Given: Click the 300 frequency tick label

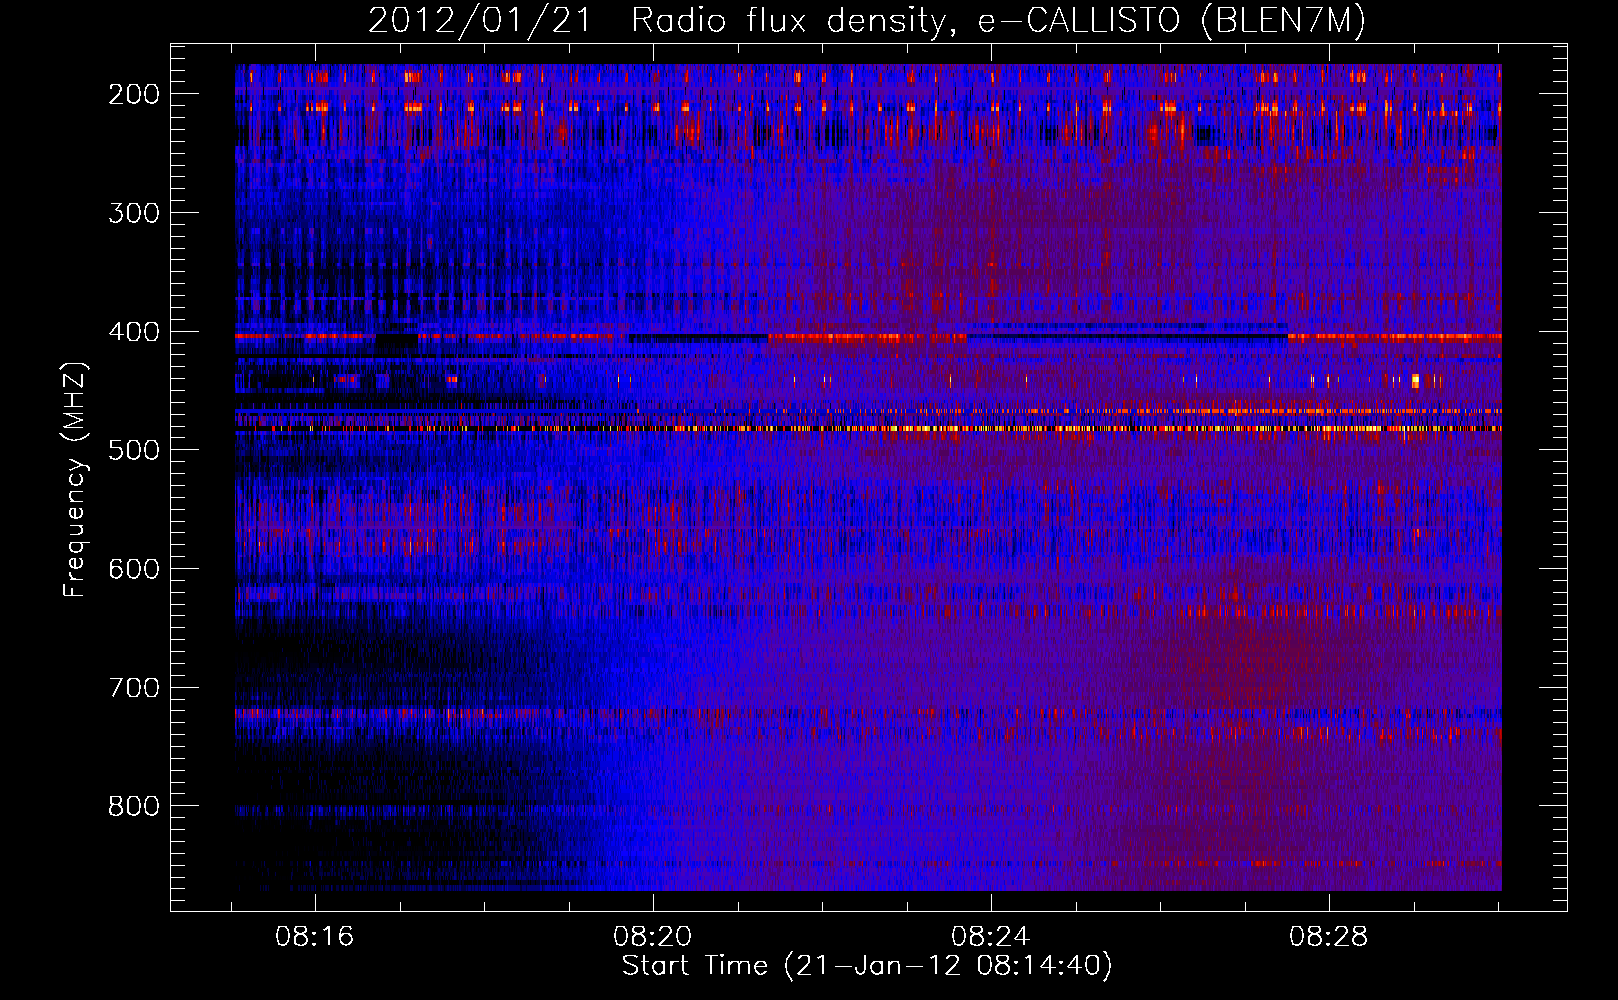Looking at the screenshot, I should (134, 213).
